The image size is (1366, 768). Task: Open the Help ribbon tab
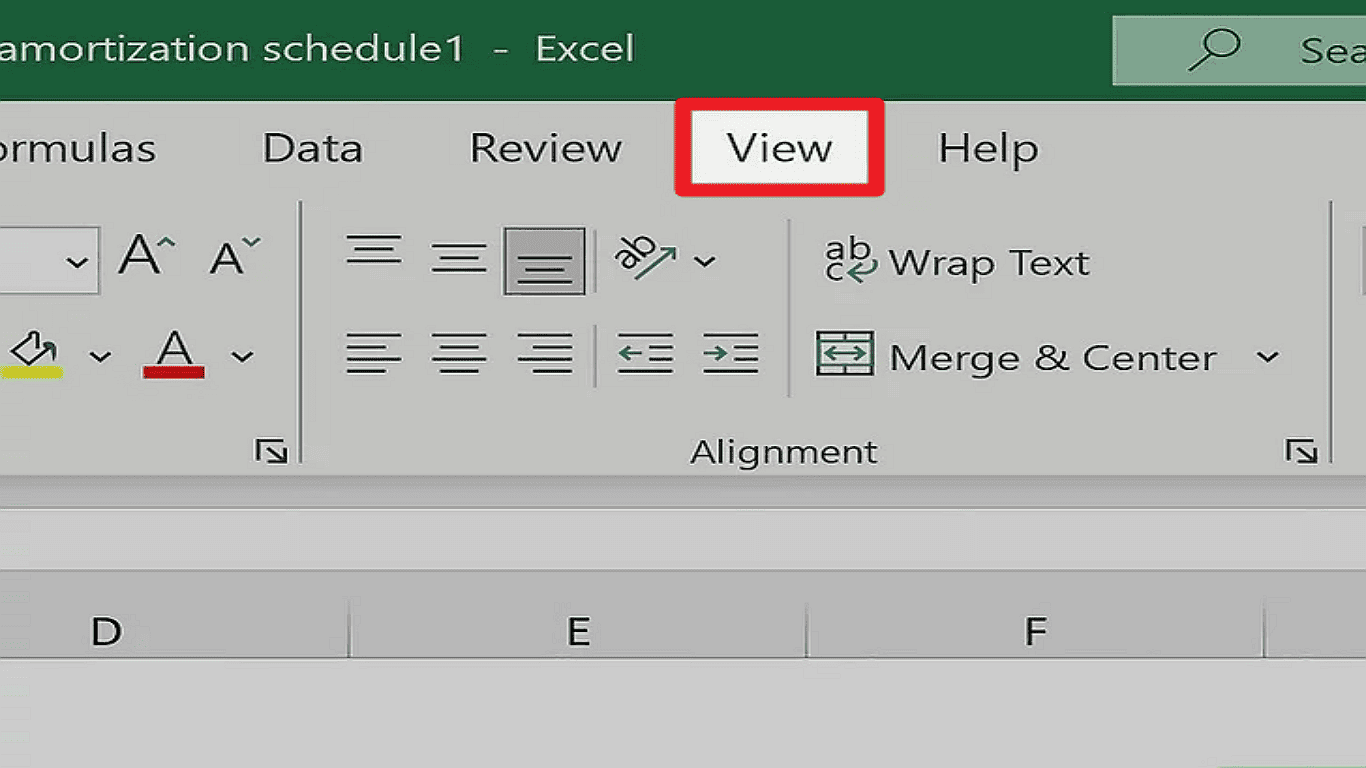(988, 149)
